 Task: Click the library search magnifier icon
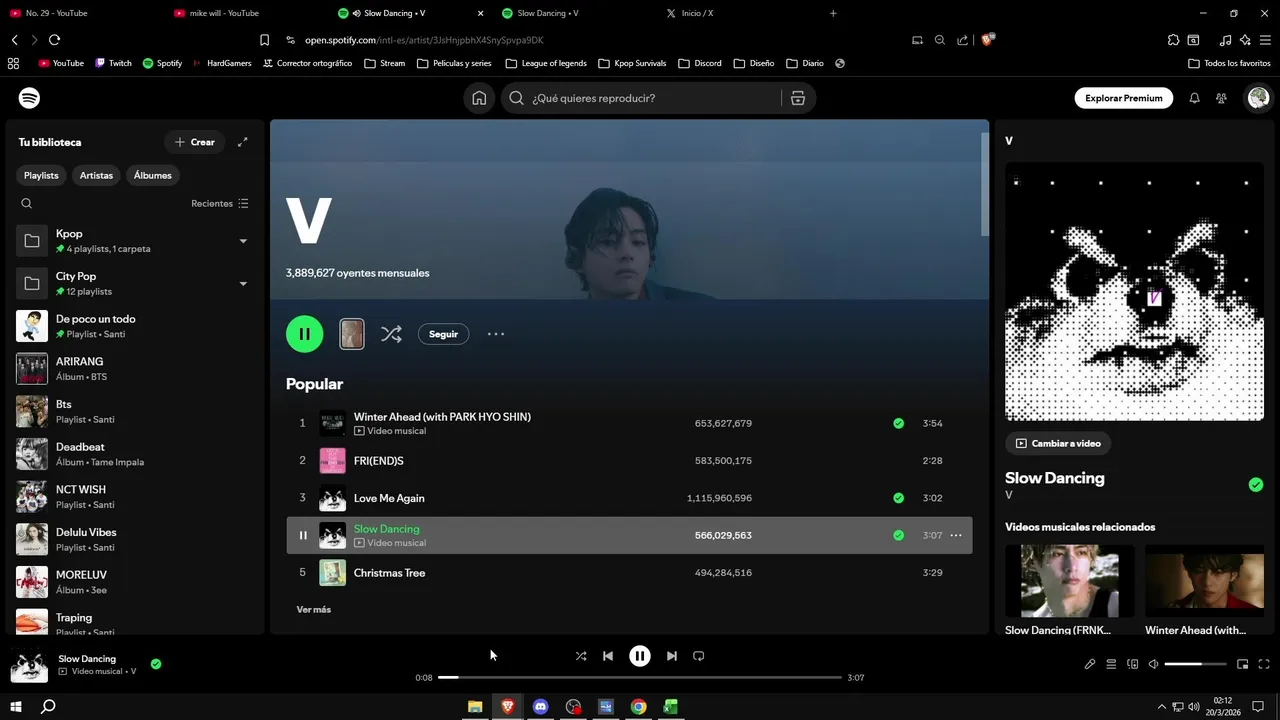(27, 203)
